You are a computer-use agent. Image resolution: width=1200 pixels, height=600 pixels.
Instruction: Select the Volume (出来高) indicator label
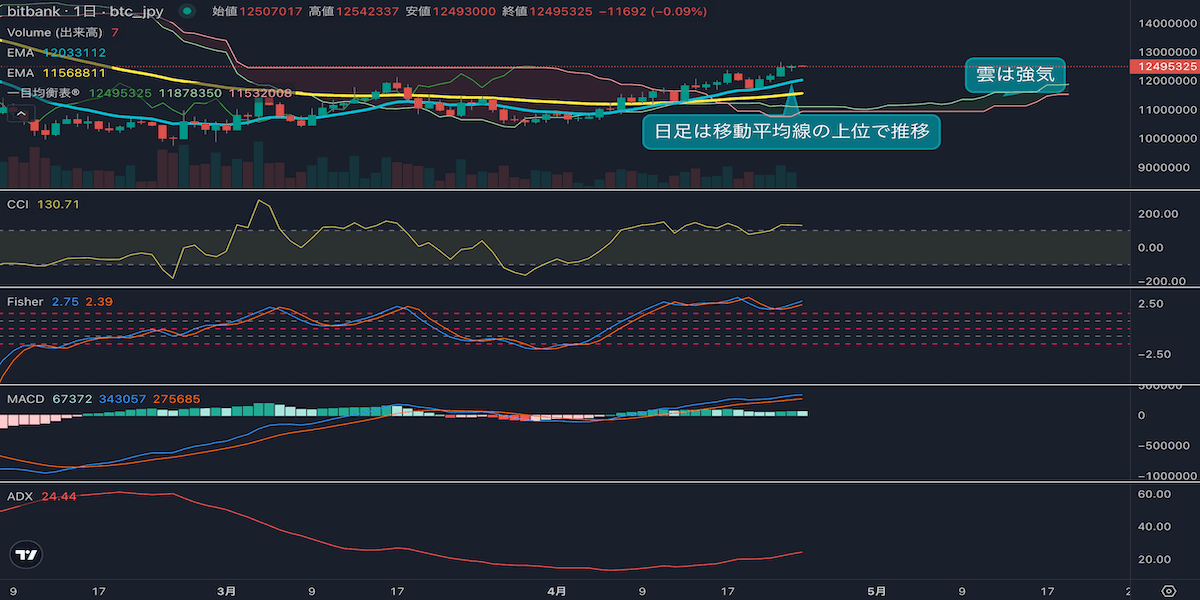54,32
